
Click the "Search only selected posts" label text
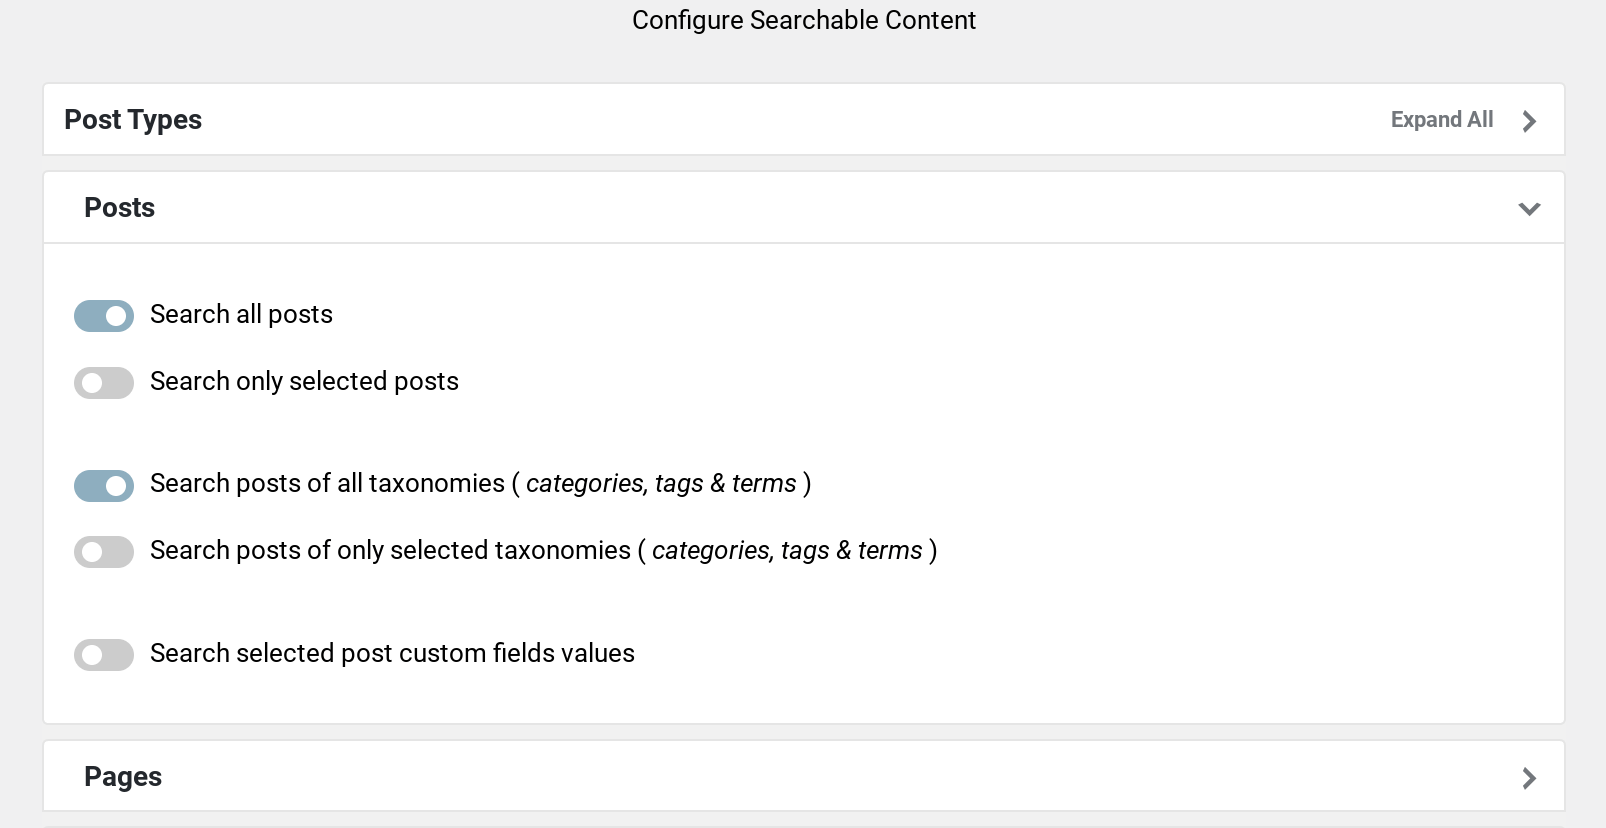coord(304,382)
